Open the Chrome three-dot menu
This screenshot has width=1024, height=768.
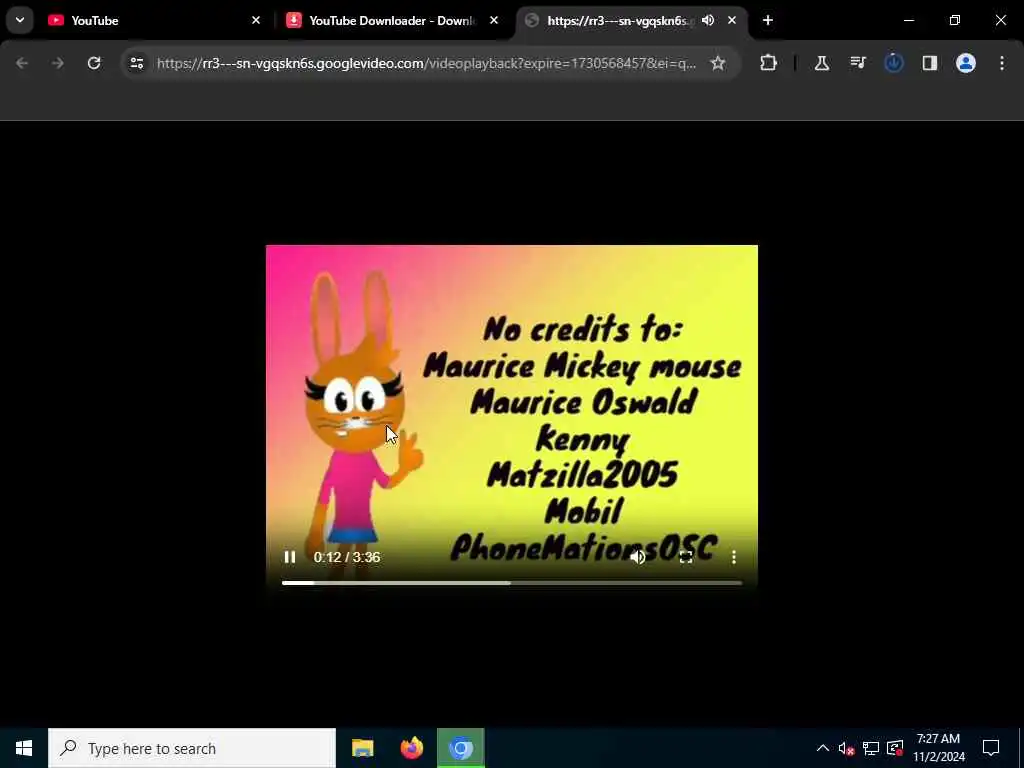[x=1002, y=63]
